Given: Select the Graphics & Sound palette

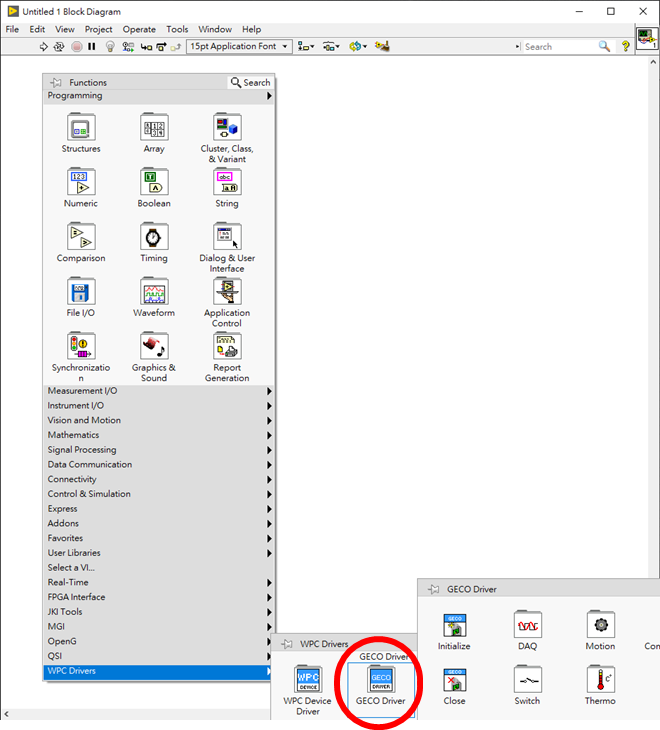Looking at the screenshot, I should [x=154, y=347].
